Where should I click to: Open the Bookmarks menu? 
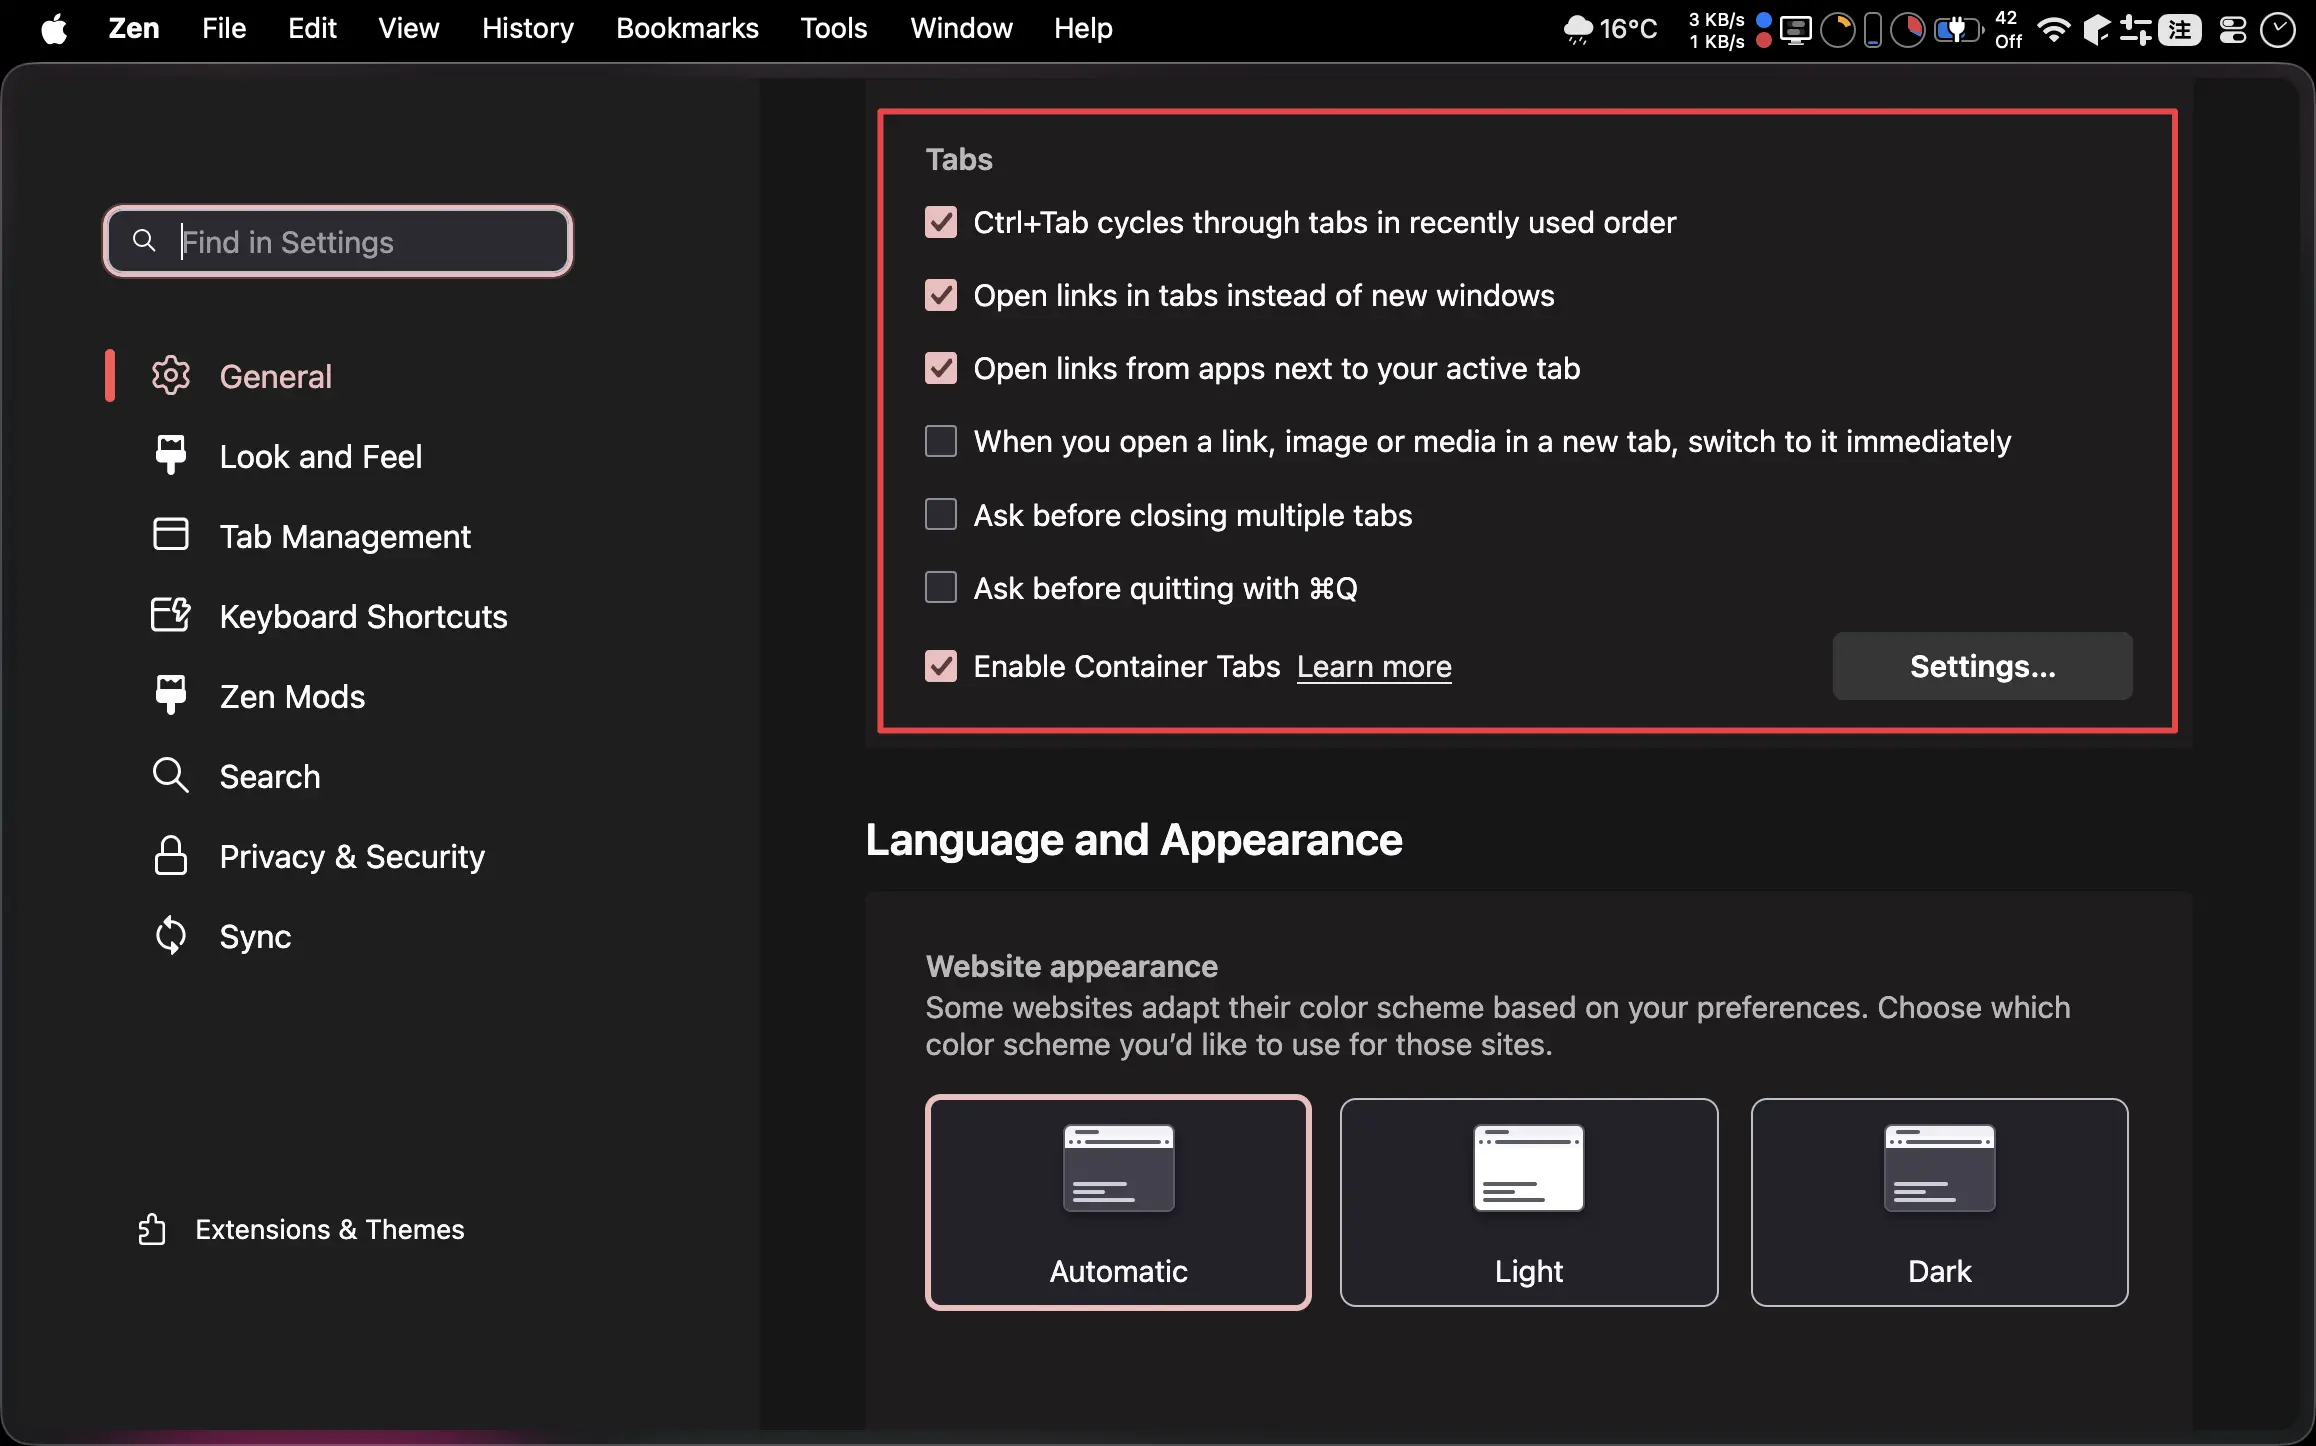pos(687,28)
